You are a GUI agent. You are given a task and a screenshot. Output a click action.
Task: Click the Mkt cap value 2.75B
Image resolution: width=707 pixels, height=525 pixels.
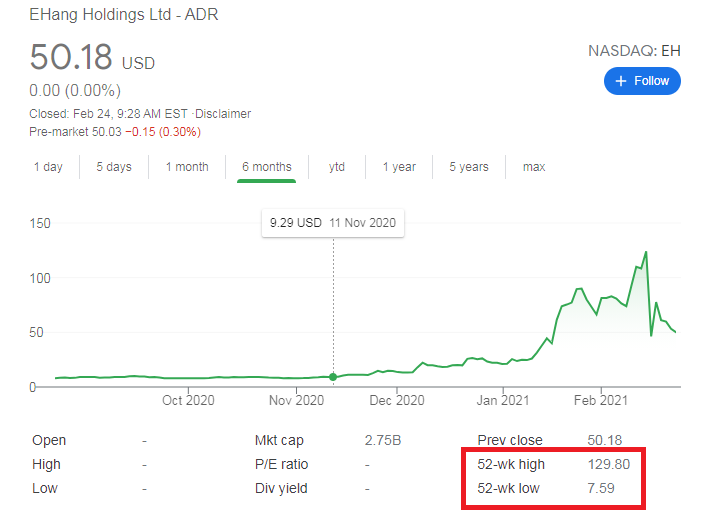[383, 440]
